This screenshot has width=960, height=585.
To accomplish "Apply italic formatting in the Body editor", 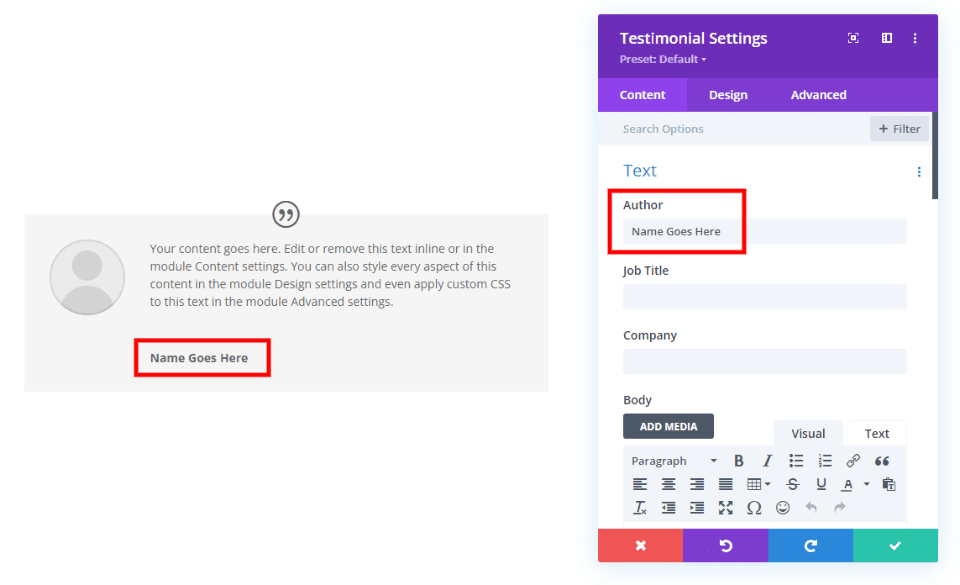I will click(x=769, y=460).
